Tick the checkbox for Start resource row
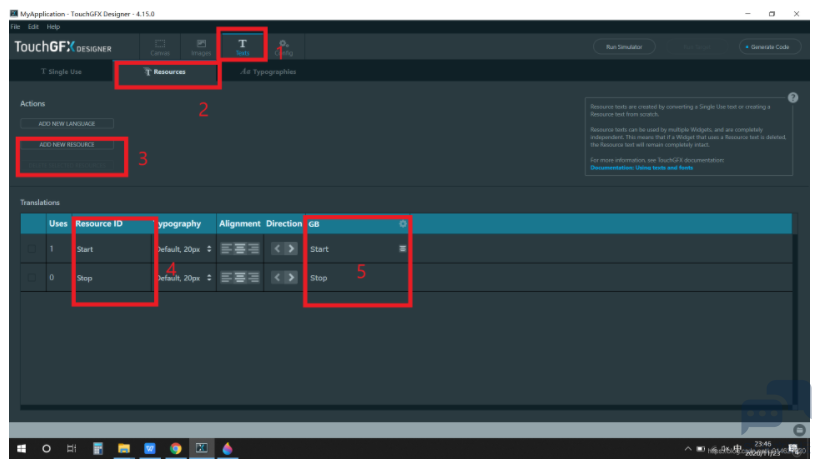The width and height of the screenshot is (820, 463). [x=32, y=249]
